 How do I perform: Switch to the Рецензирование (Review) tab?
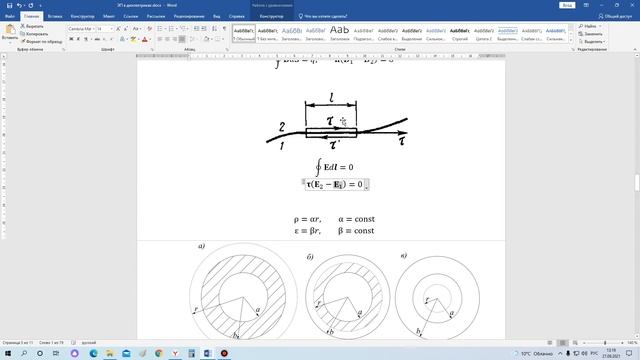189,16
